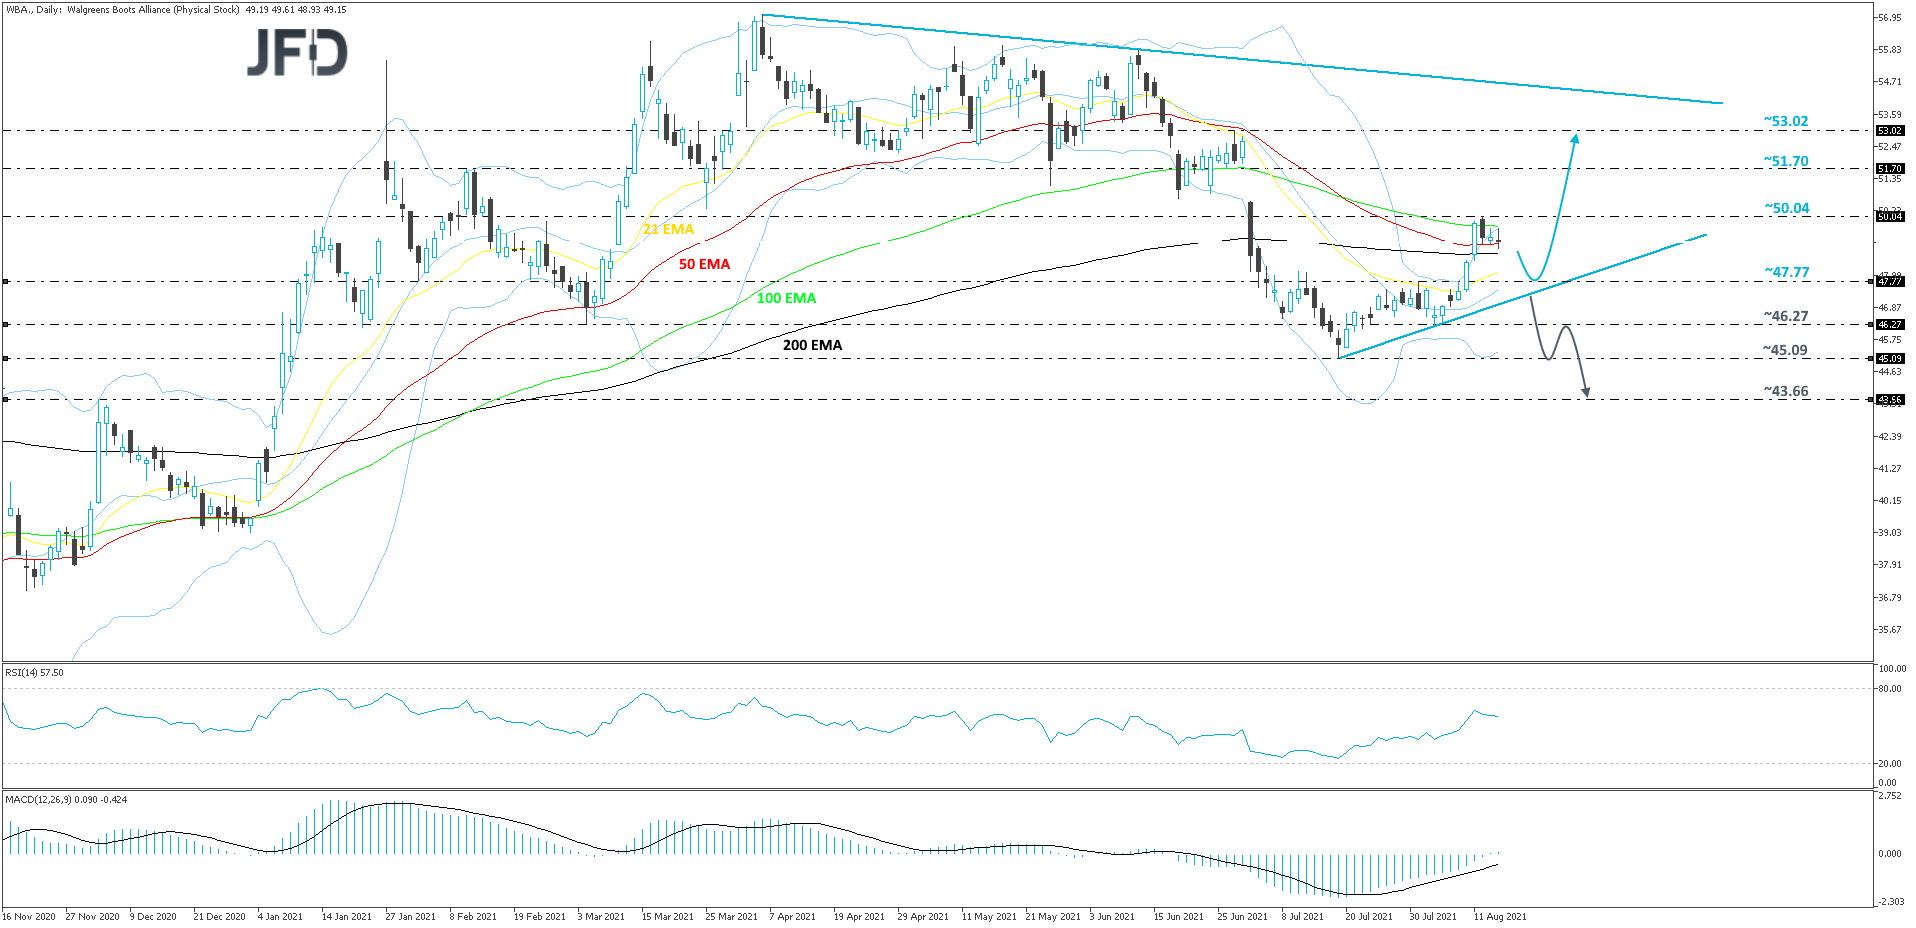
Task: Click the 54.71 price axis value
Action: pos(1890,82)
